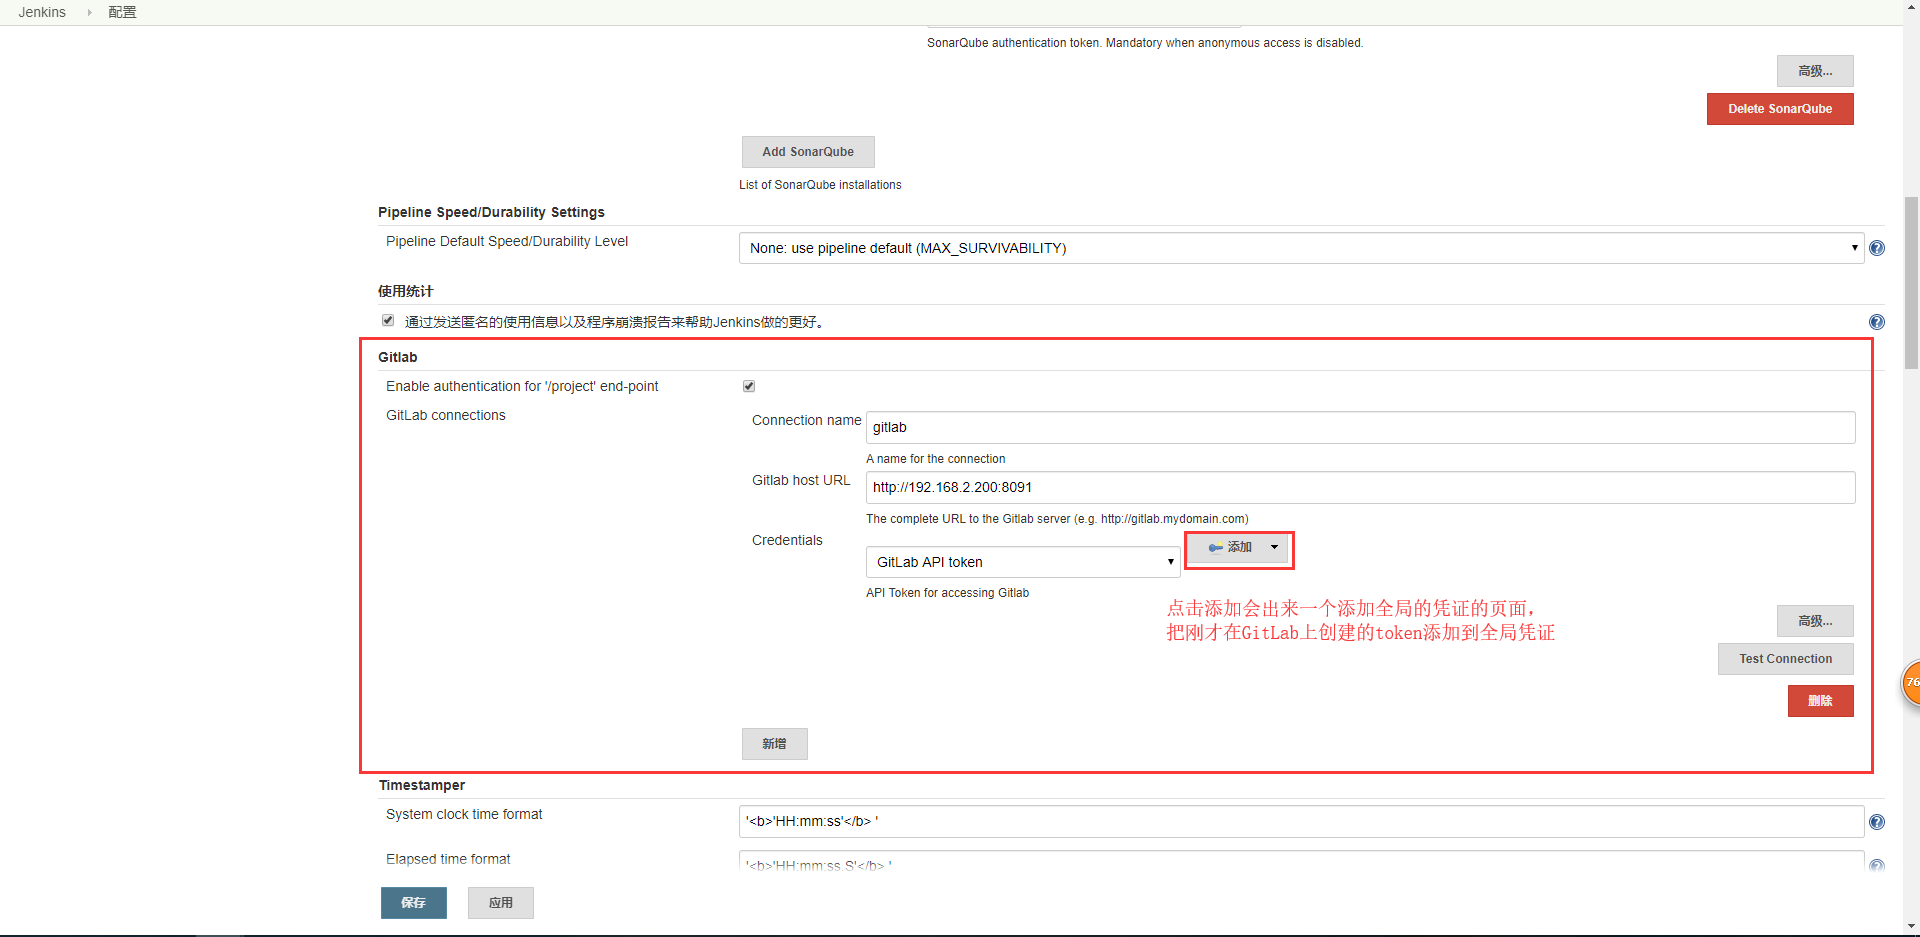Open SonarQube 高级... advanced button
The height and width of the screenshot is (937, 1920).
[1815, 71]
